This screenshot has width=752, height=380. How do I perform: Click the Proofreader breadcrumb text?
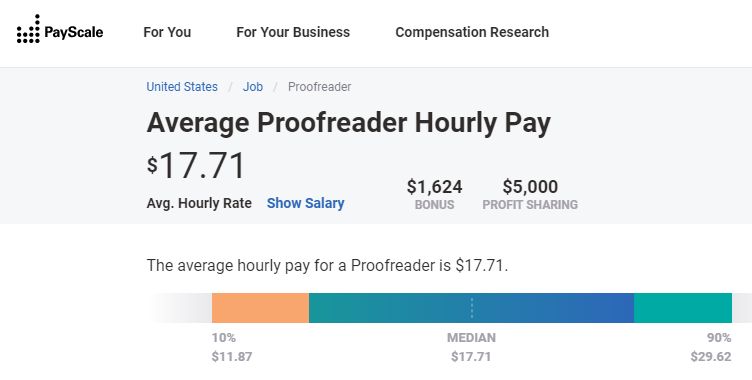point(319,87)
